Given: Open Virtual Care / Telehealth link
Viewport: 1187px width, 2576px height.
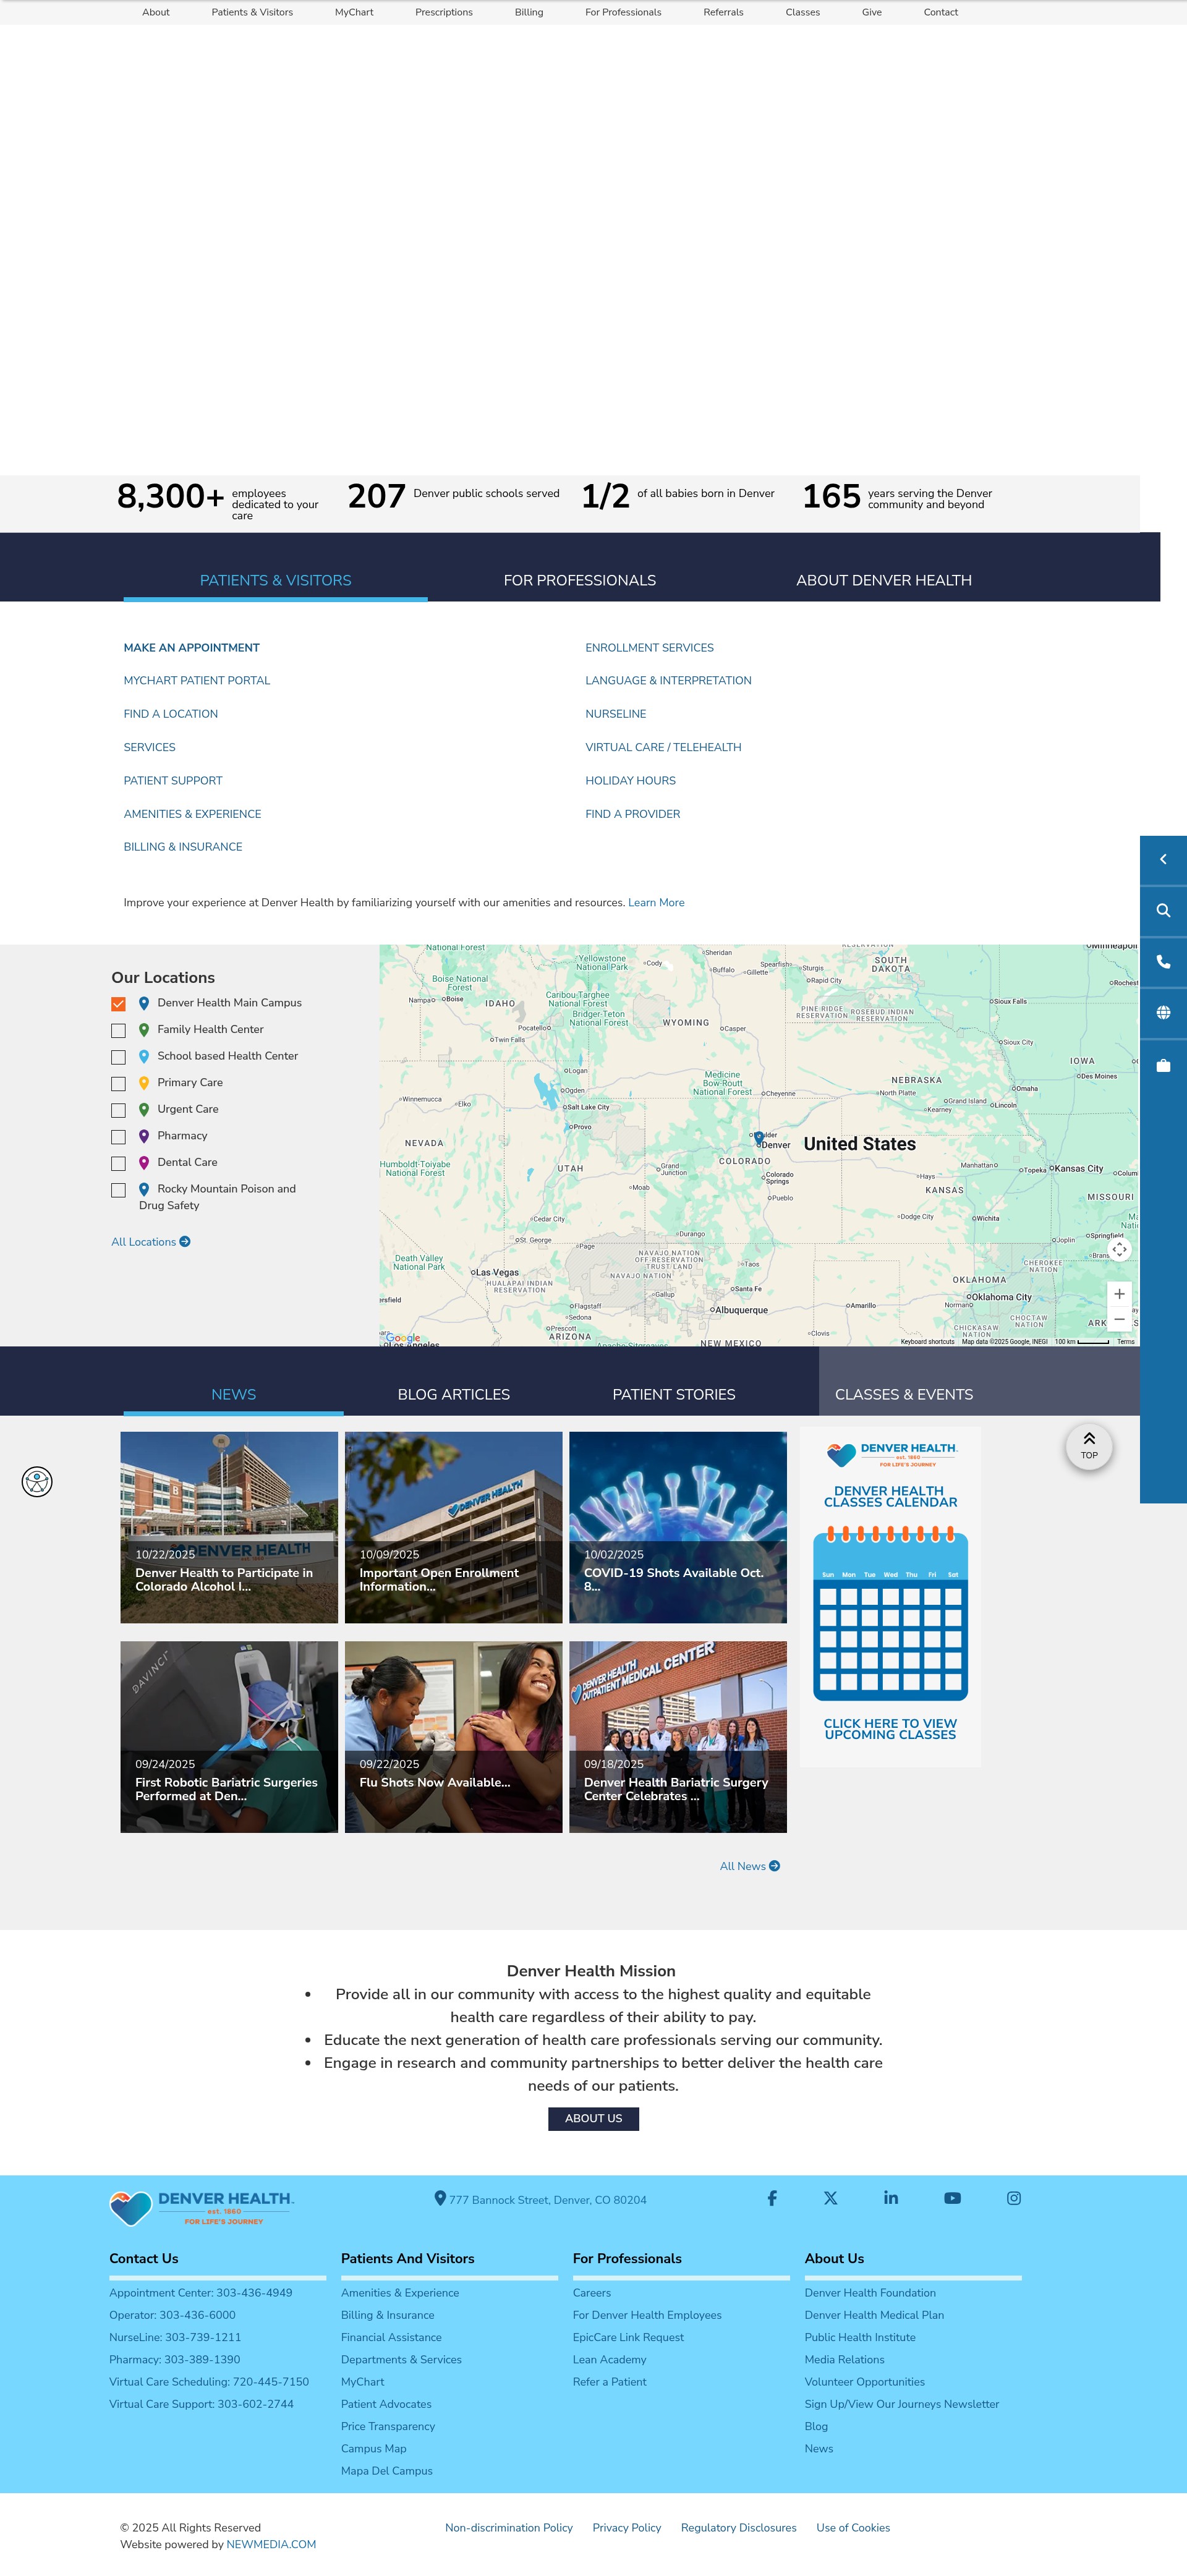Looking at the screenshot, I should (663, 747).
